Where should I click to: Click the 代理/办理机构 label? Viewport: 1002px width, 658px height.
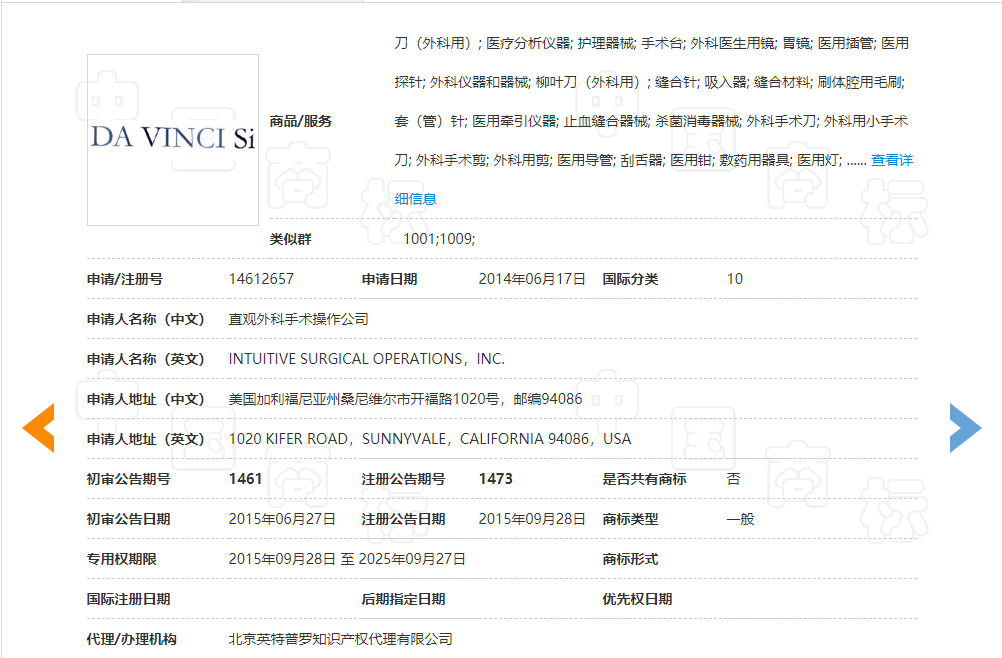132,639
